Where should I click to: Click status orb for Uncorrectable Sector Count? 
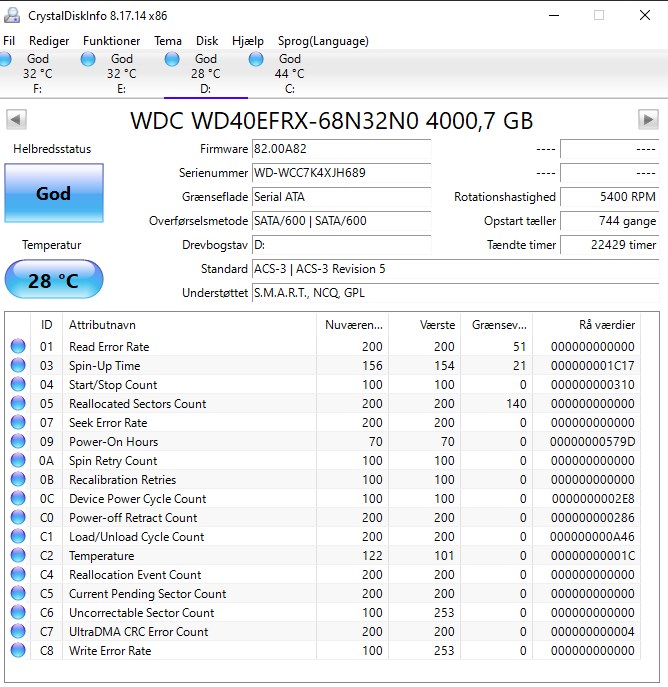coord(18,612)
